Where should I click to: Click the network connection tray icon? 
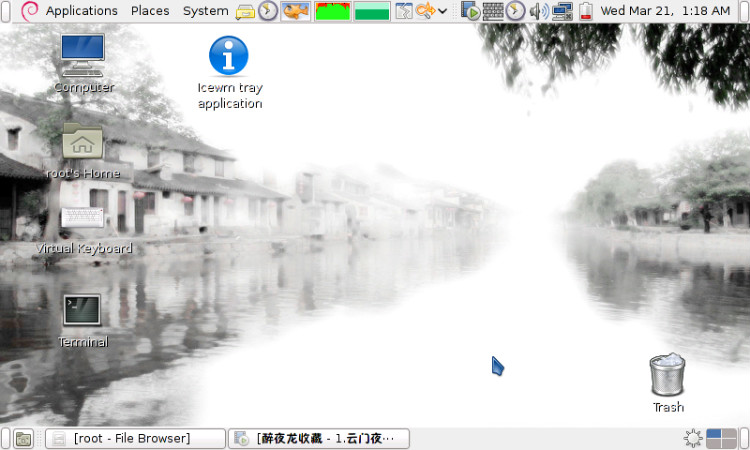(x=562, y=11)
